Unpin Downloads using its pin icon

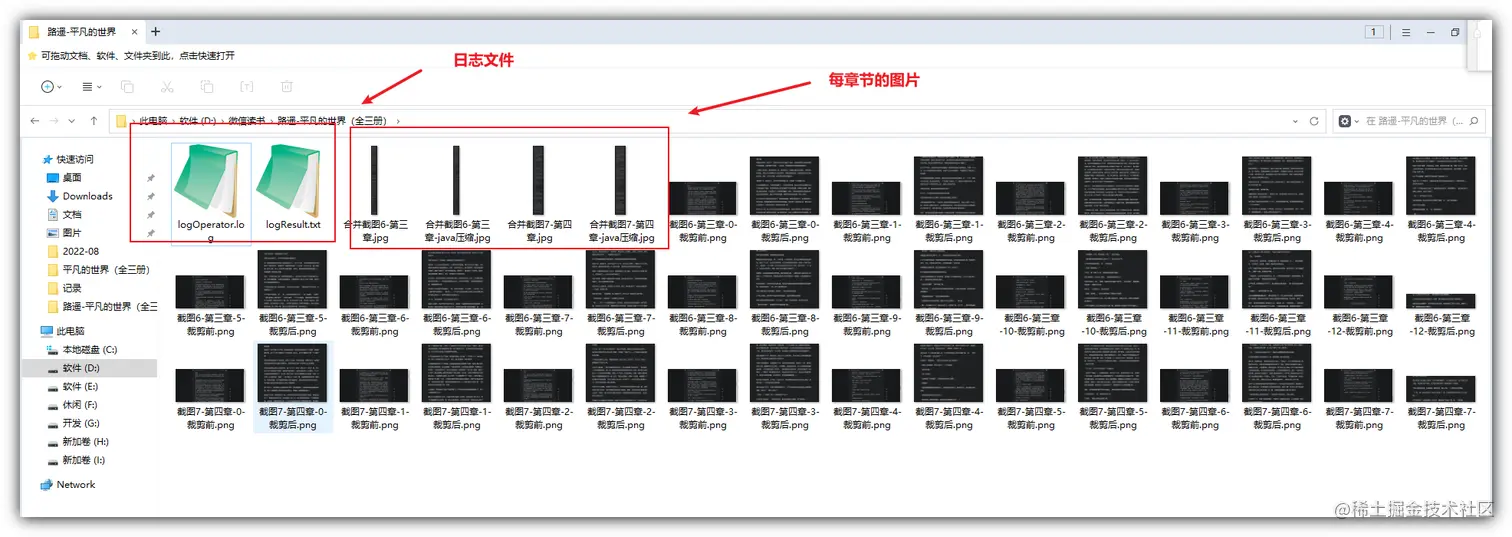[151, 196]
